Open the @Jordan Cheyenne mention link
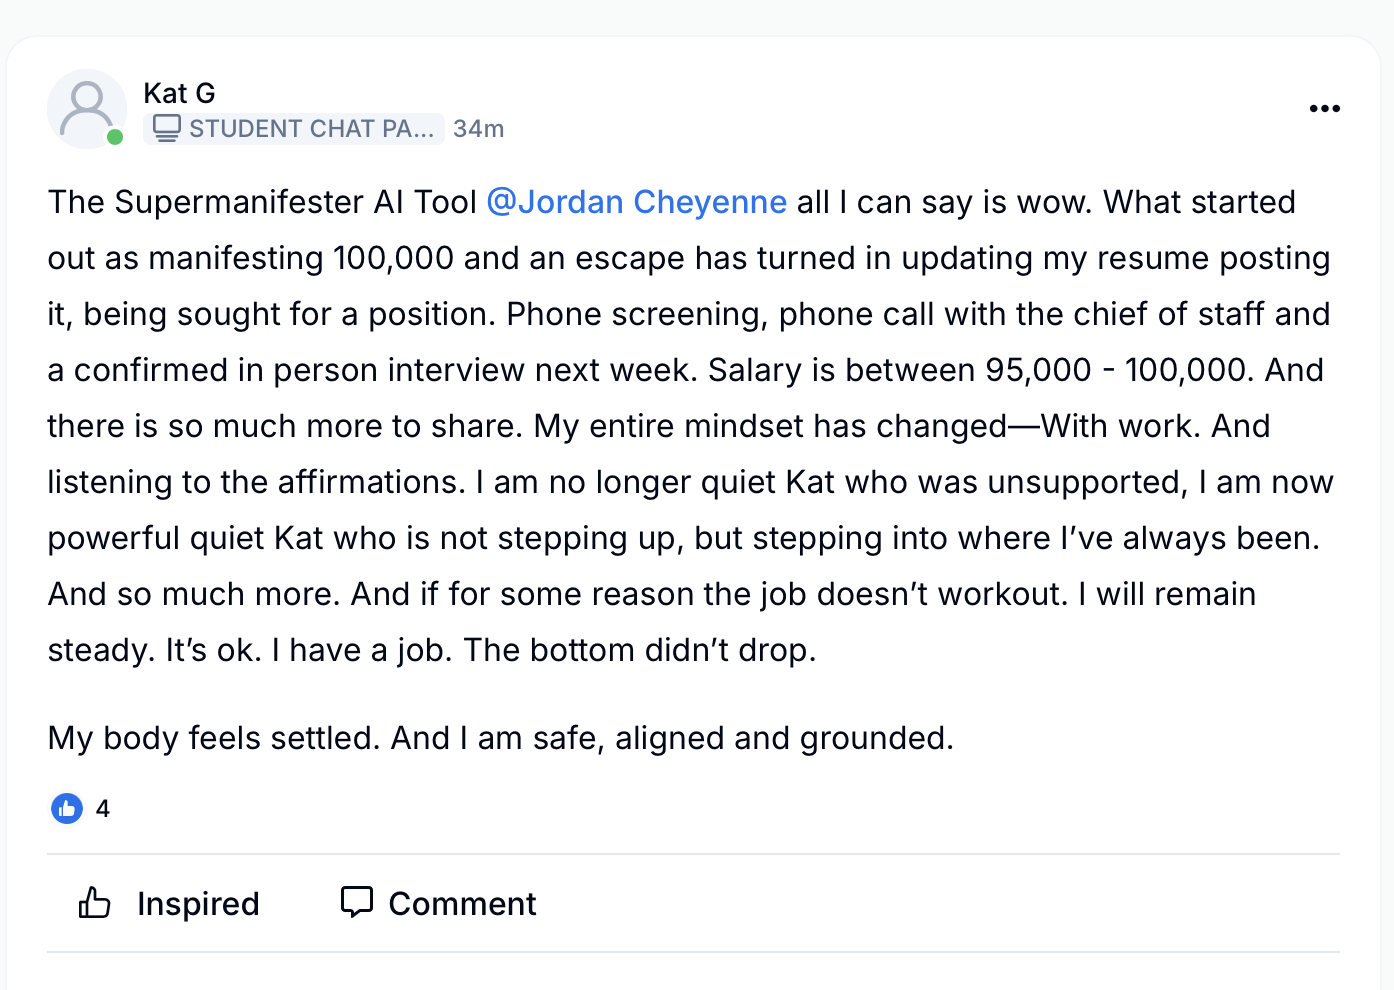 [x=636, y=202]
